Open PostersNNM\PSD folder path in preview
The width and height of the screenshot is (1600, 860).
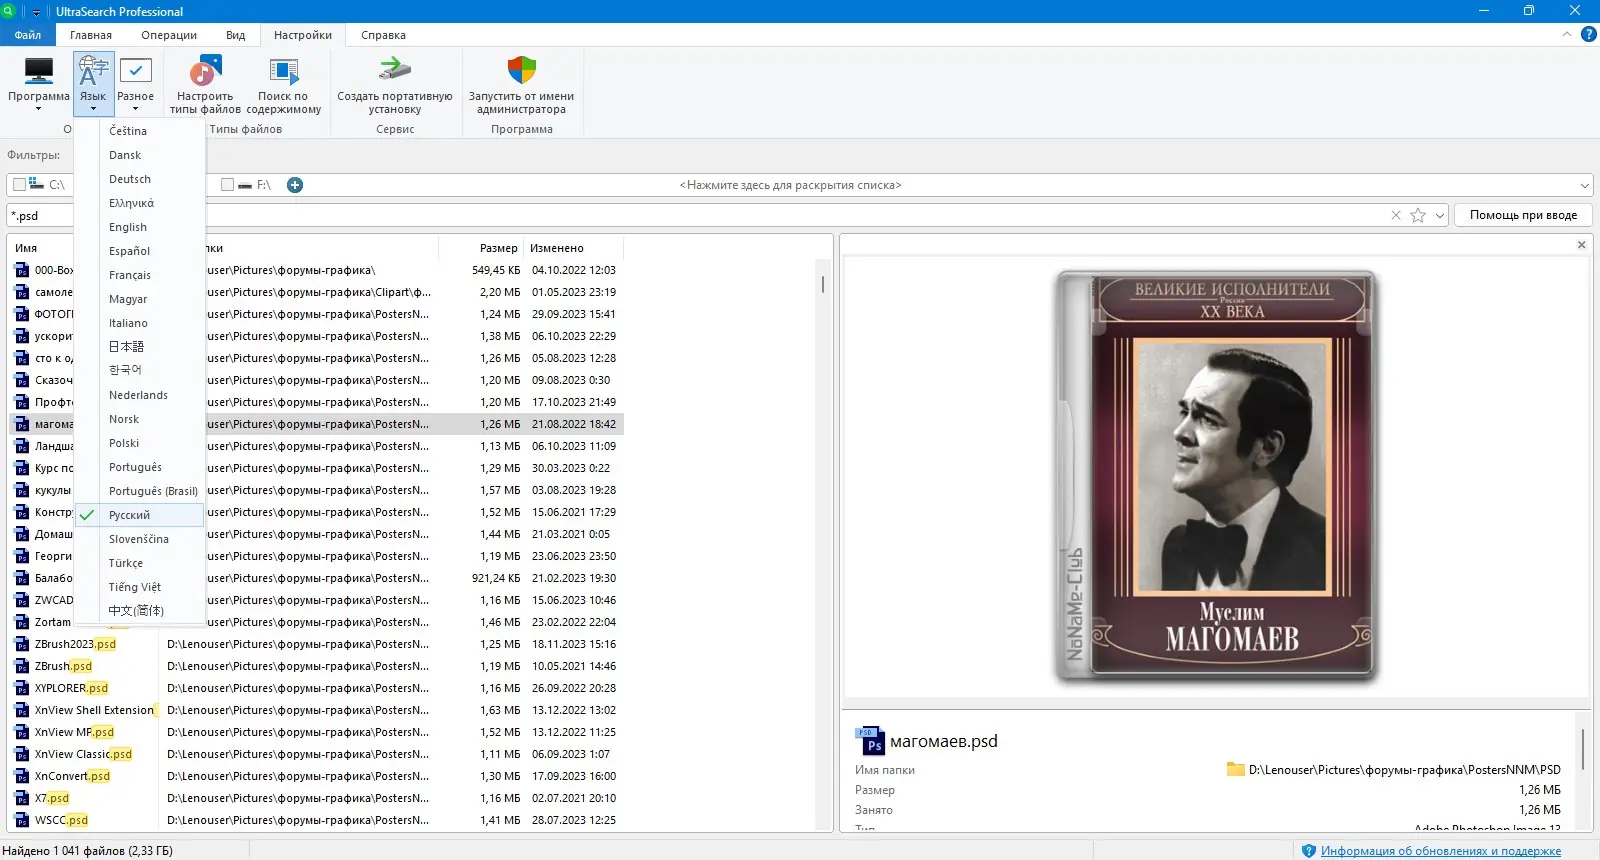[1404, 770]
